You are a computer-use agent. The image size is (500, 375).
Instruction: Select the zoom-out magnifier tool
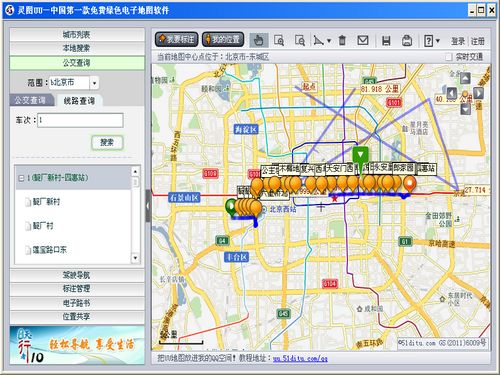[300, 40]
